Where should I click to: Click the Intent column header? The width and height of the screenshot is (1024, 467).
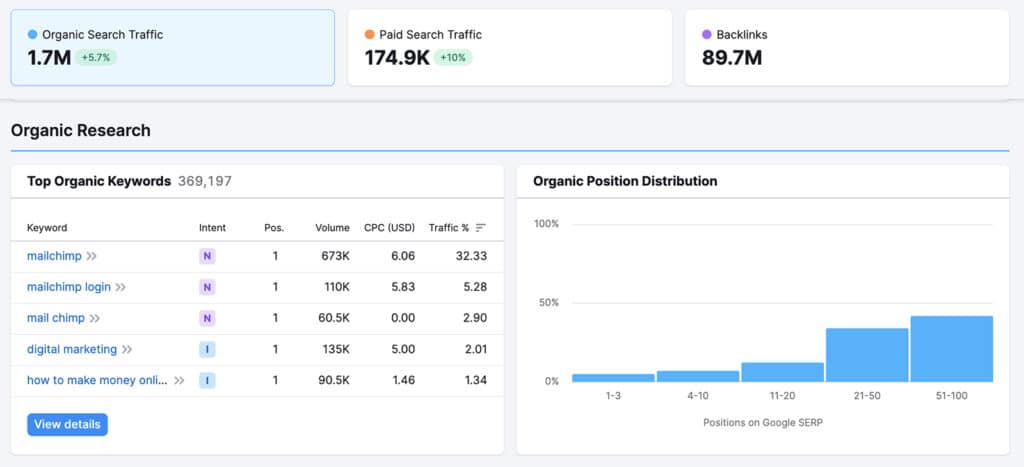(x=212, y=228)
